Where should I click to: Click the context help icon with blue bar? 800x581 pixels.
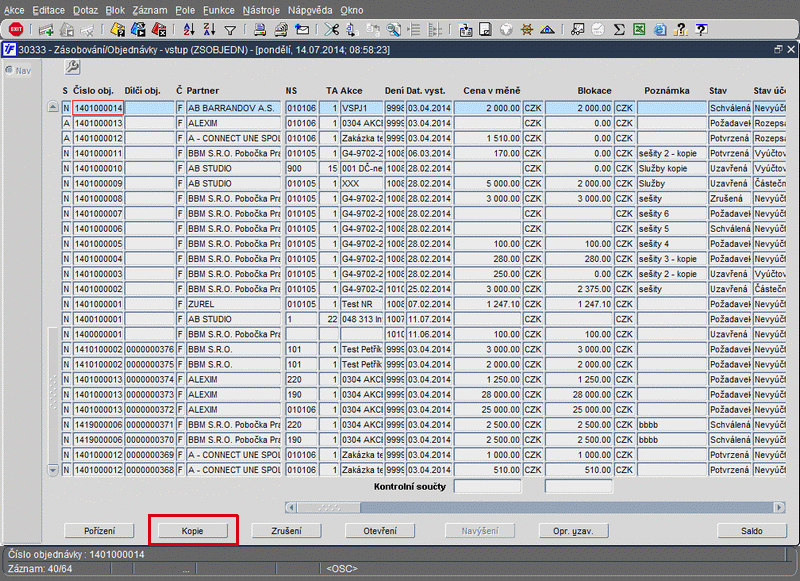coord(702,30)
